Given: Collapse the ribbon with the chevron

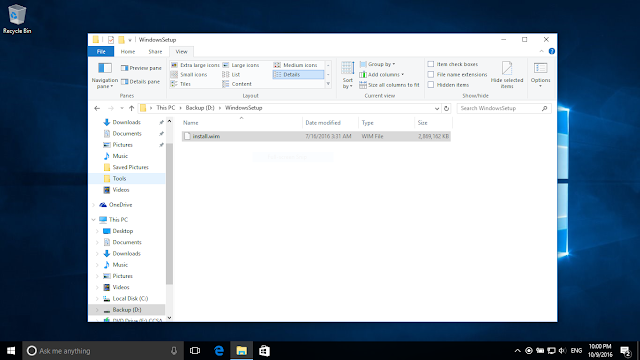Looking at the screenshot, I should point(541,51).
